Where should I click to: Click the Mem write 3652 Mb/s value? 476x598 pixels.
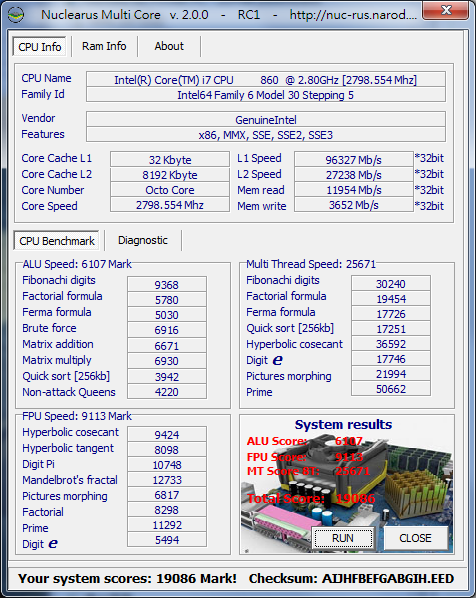click(x=354, y=205)
